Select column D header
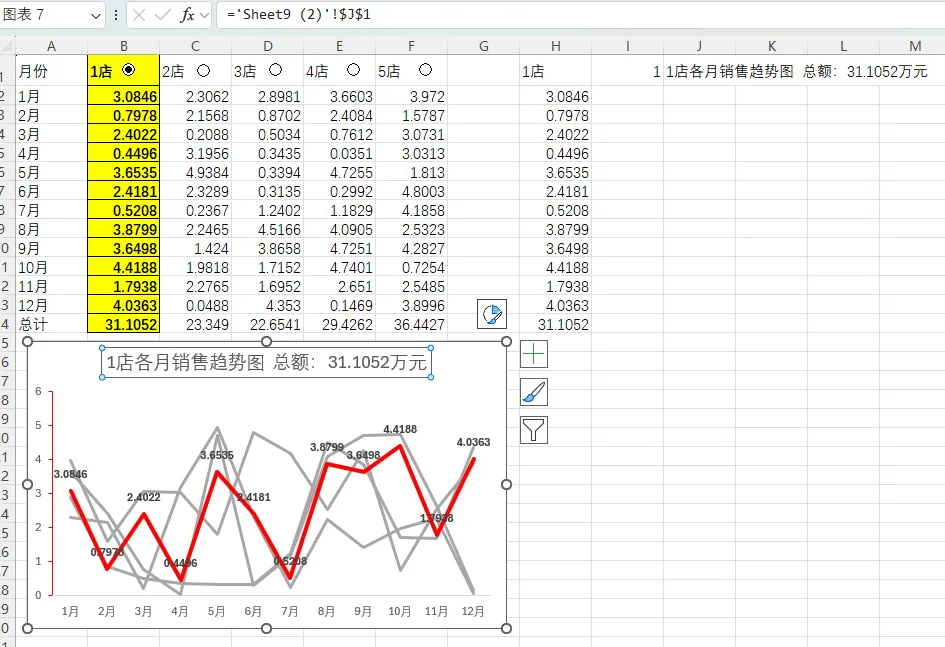This screenshot has height=647, width=945. 268,46
